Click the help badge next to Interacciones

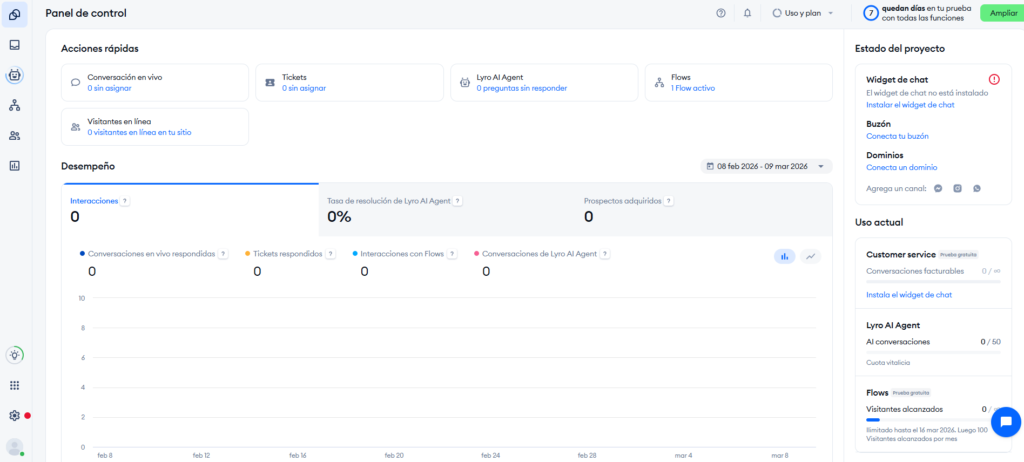click(125, 201)
